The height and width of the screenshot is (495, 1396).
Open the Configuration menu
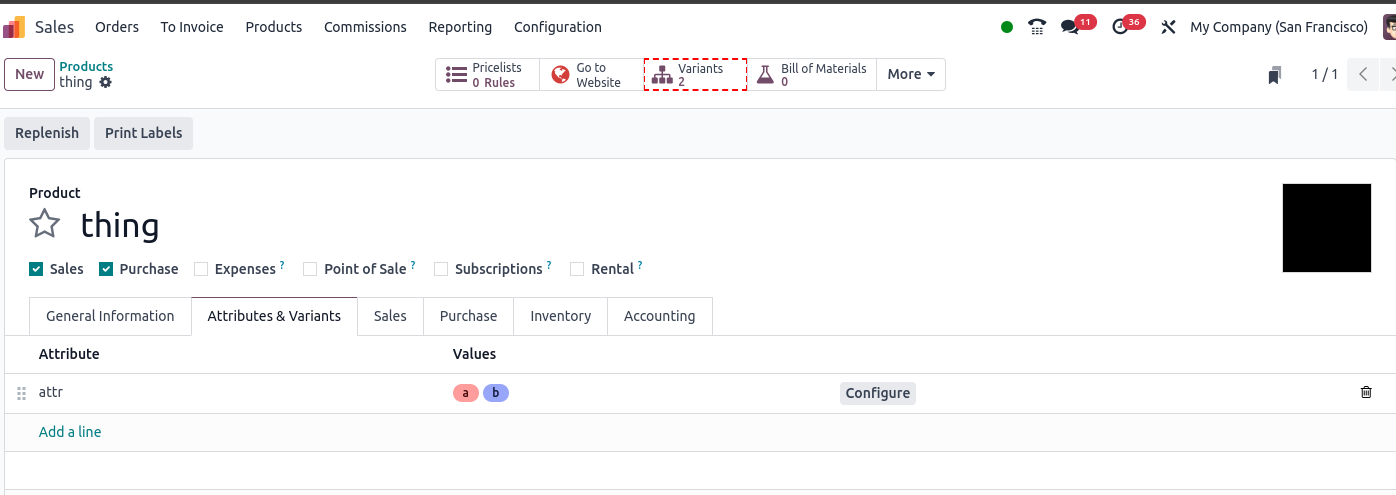pos(558,27)
